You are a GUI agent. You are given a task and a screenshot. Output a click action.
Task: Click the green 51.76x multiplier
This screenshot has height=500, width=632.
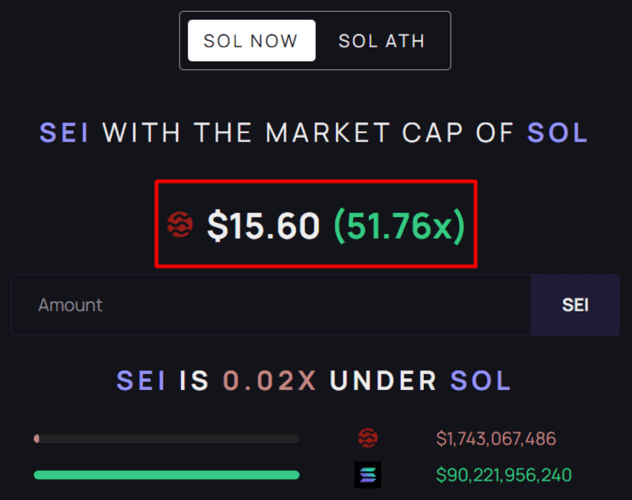tap(398, 226)
